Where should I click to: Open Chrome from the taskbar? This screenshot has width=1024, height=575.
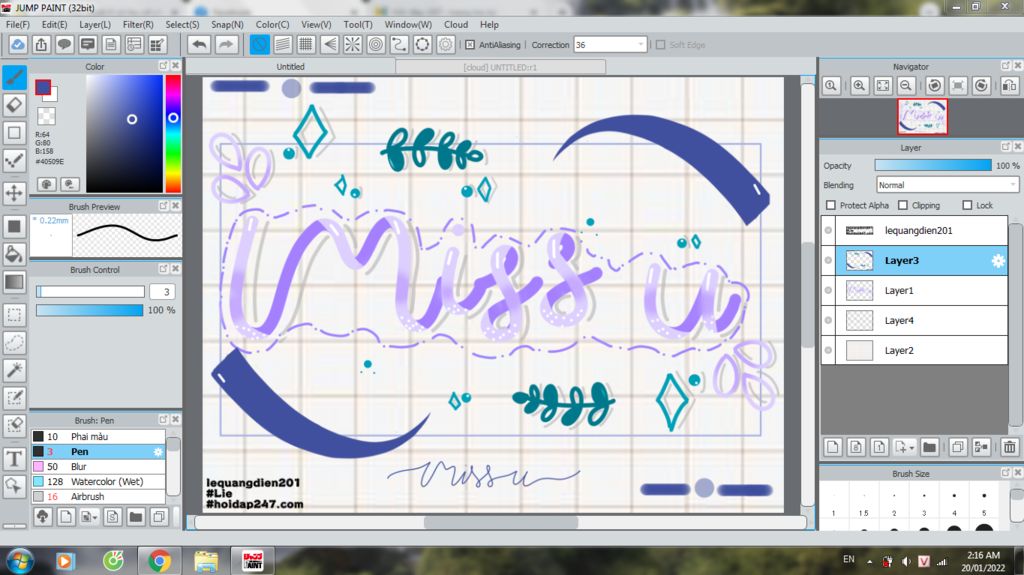[159, 561]
